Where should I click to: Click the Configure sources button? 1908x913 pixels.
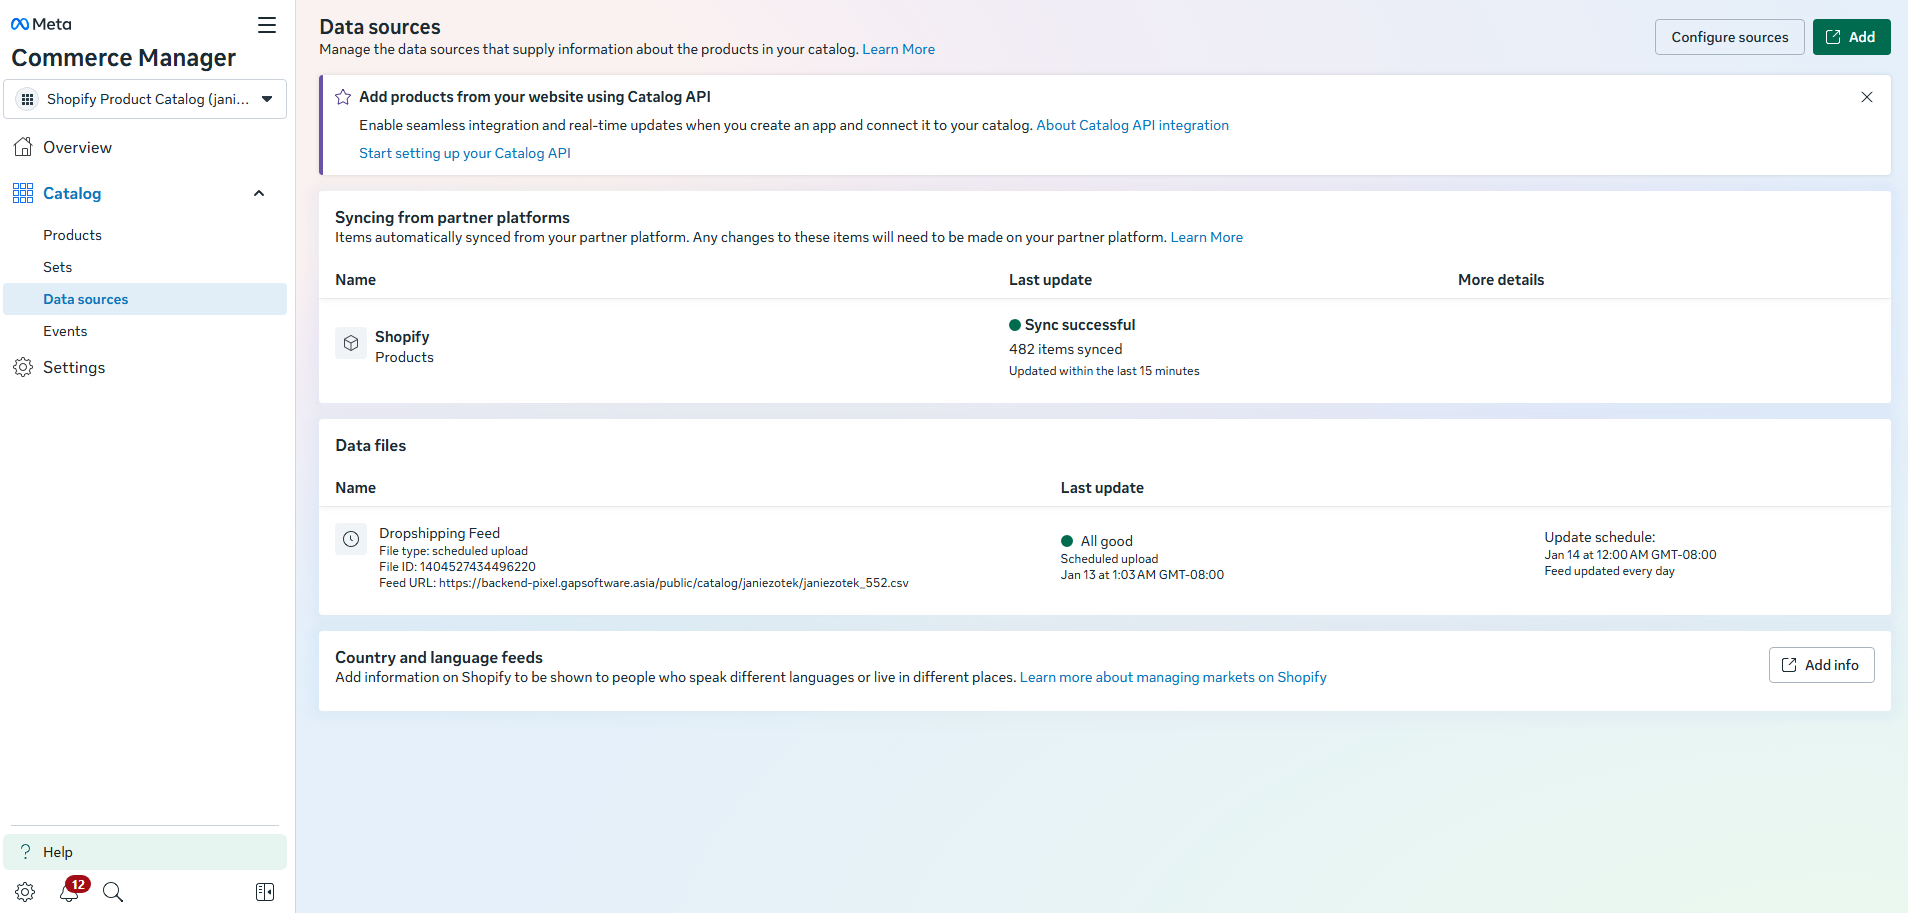(1729, 37)
